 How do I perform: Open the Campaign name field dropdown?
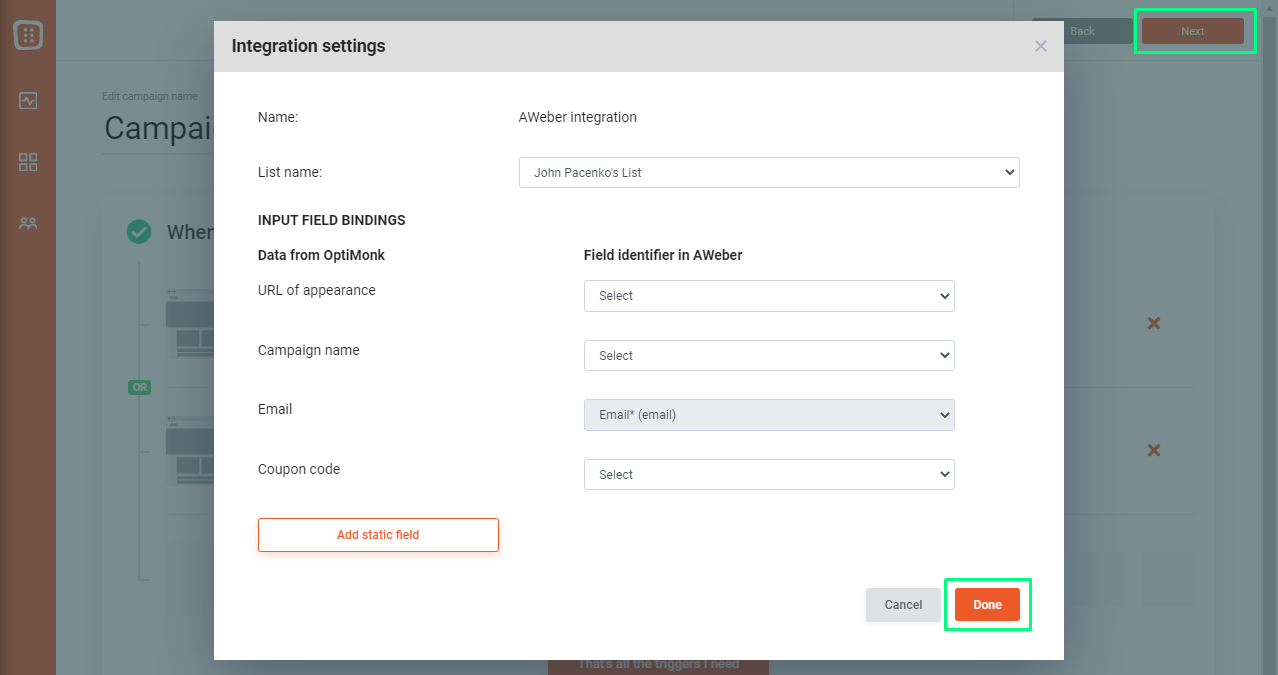[x=769, y=356]
